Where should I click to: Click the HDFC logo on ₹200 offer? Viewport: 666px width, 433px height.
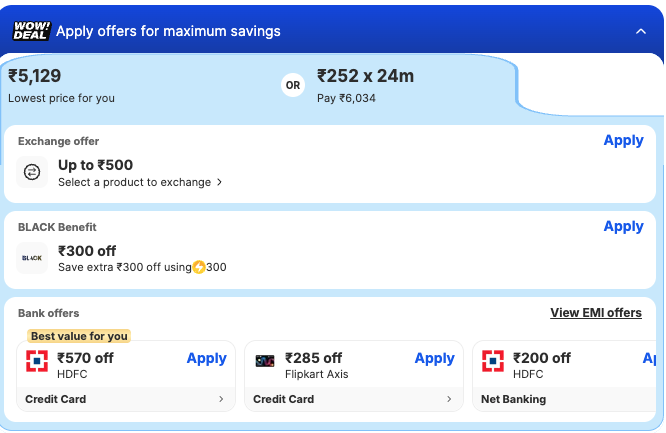click(493, 362)
